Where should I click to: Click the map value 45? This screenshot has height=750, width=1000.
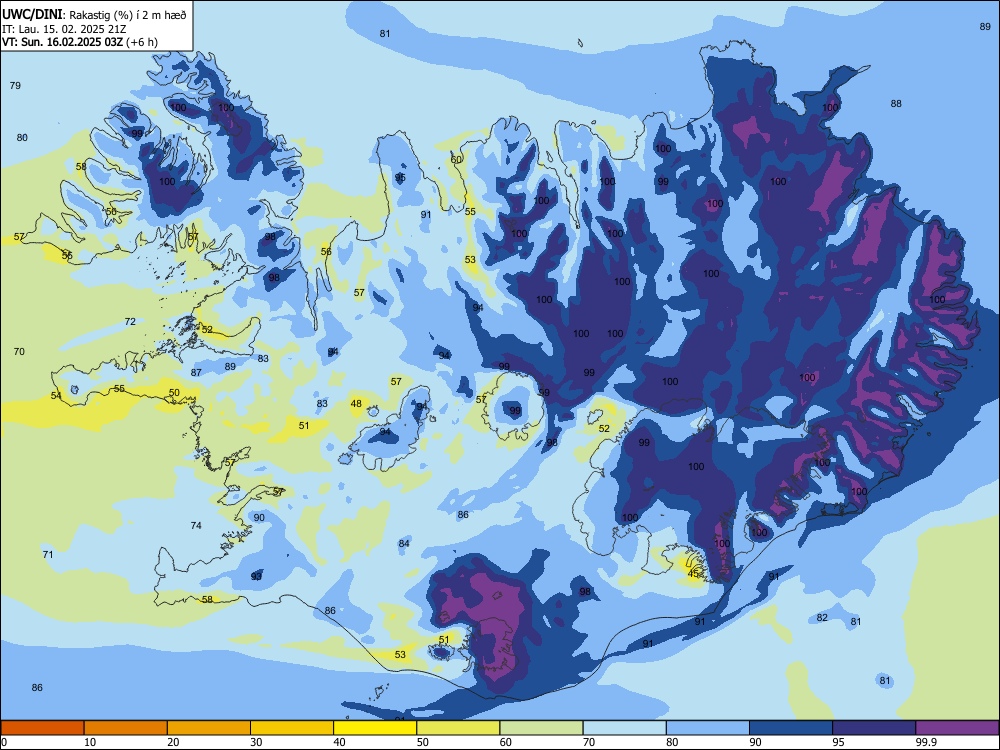pyautogui.click(x=693, y=574)
